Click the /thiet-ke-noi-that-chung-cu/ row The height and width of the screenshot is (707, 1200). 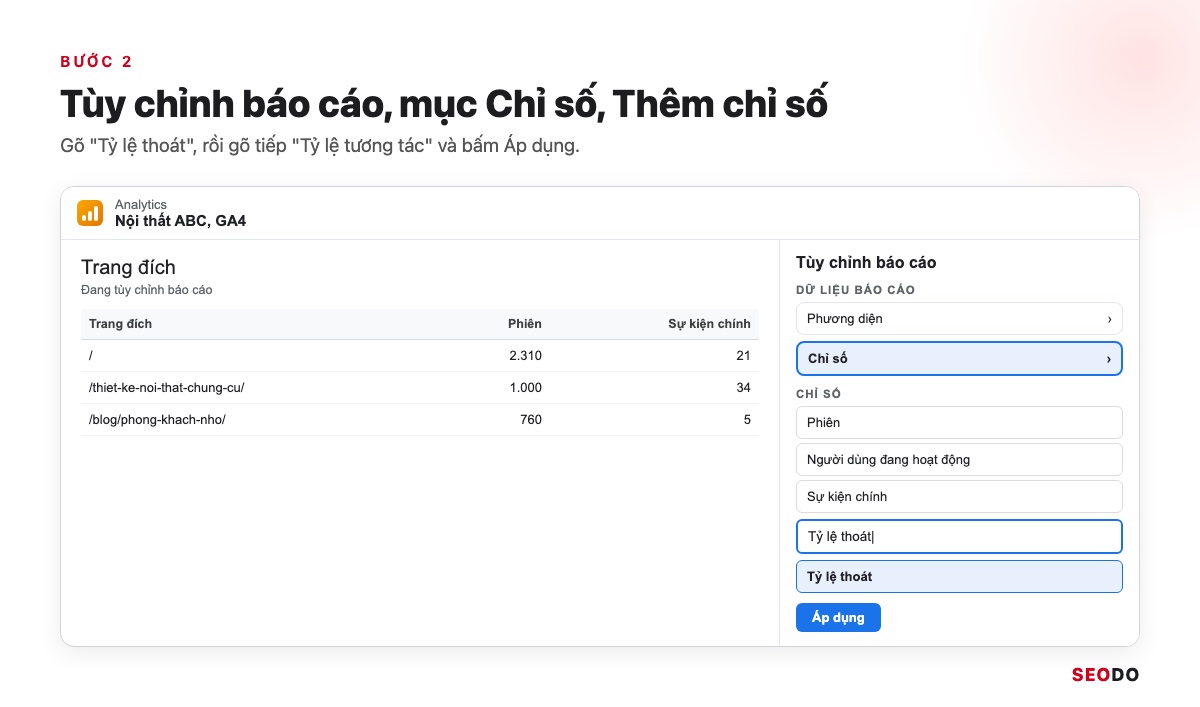click(420, 388)
